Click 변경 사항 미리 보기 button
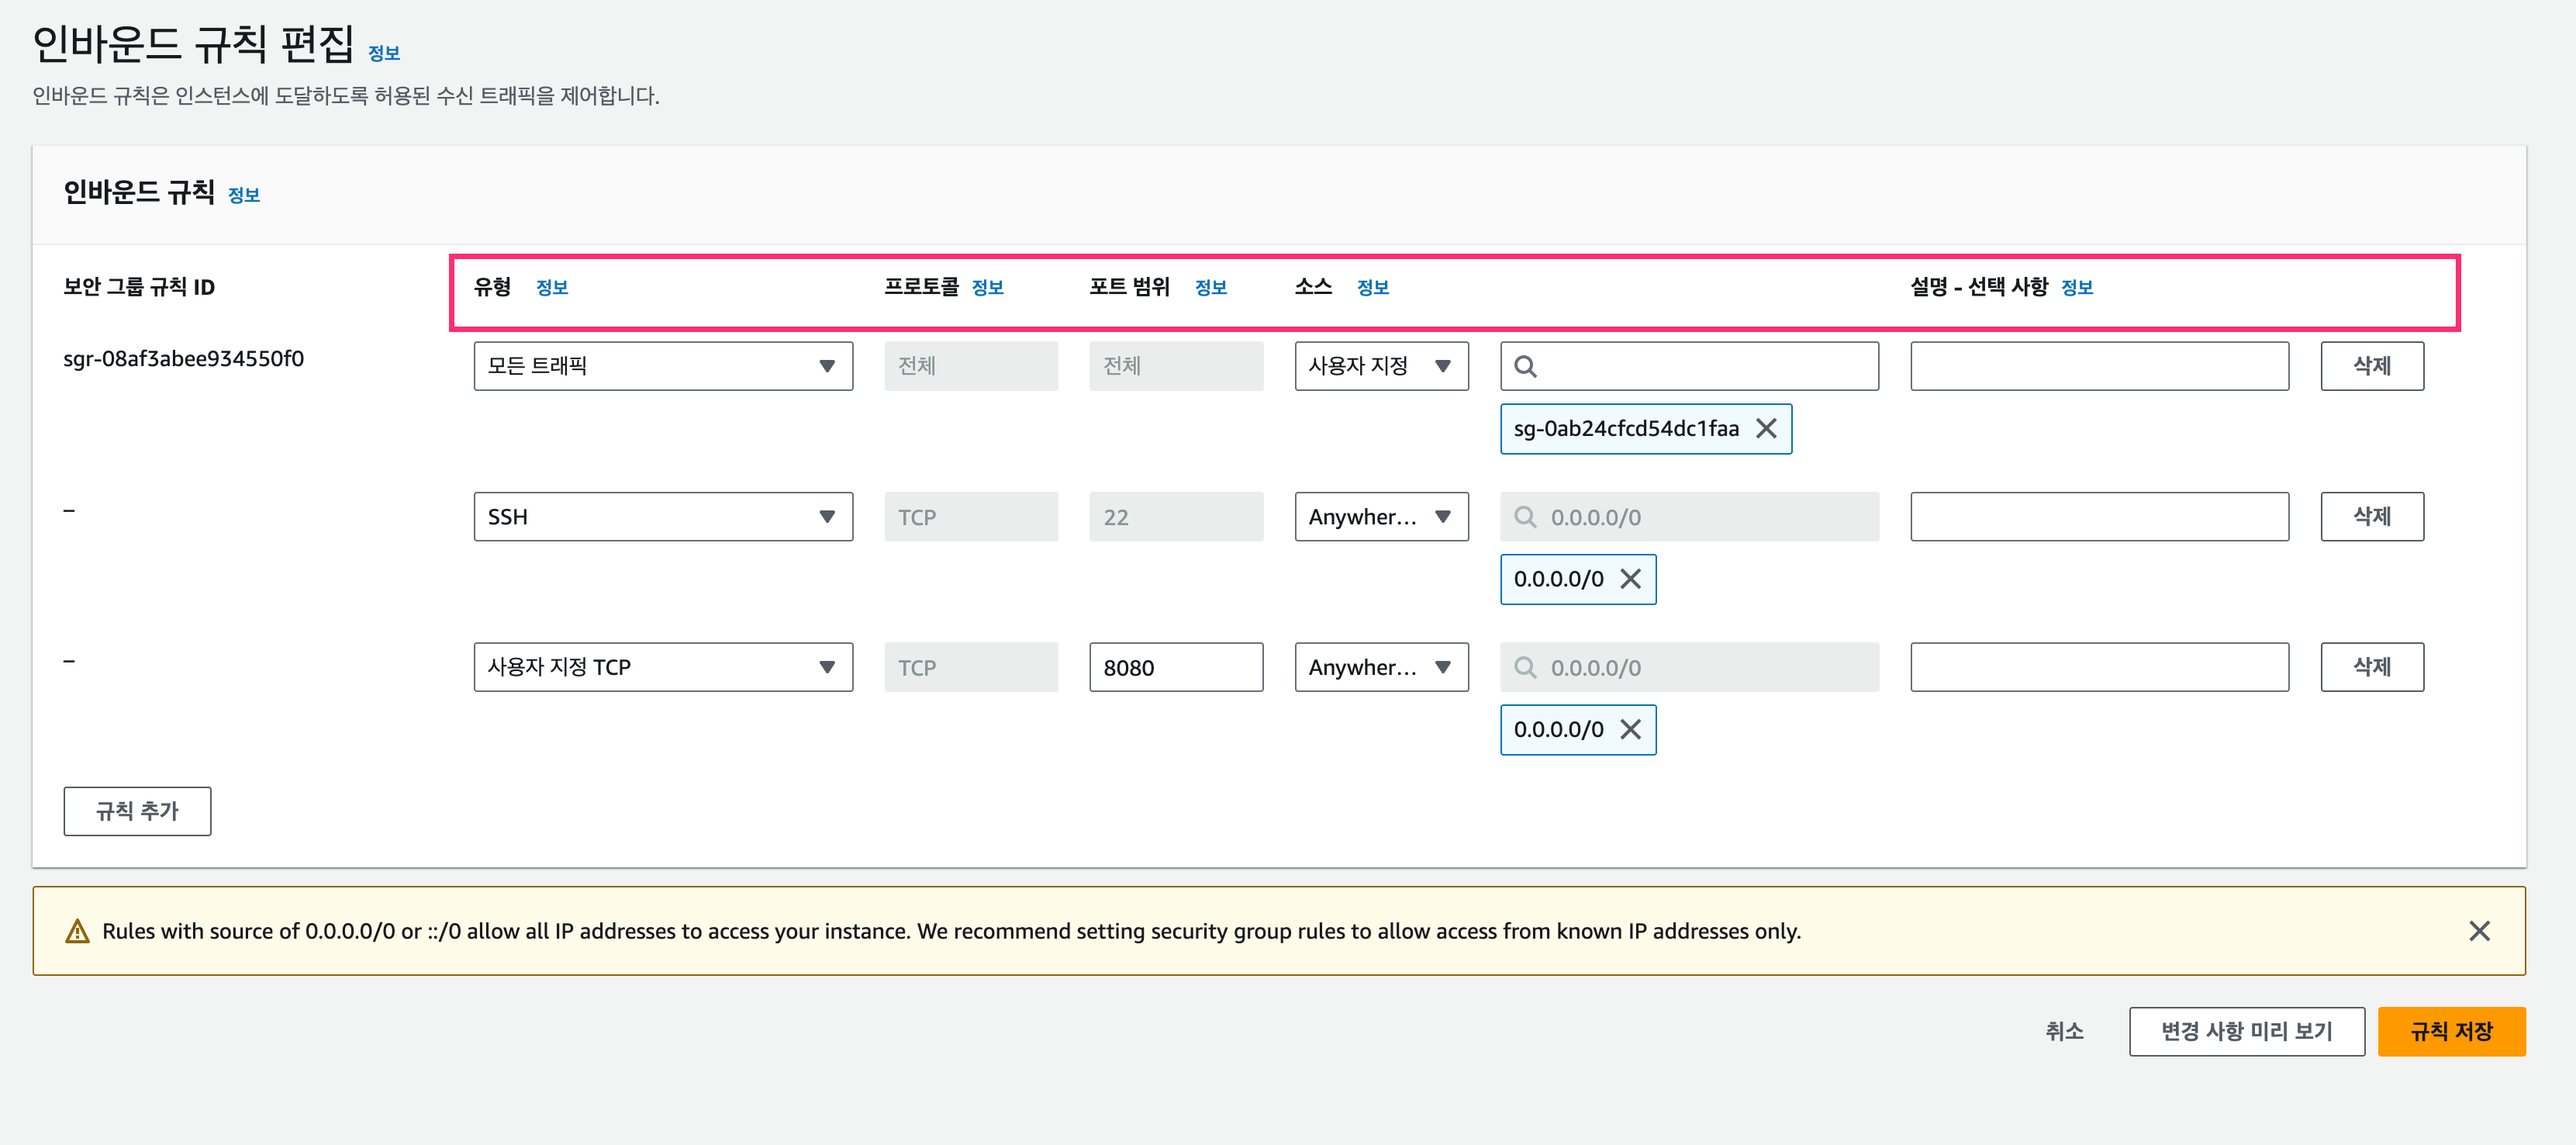This screenshot has height=1145, width=2576. 2246,1031
